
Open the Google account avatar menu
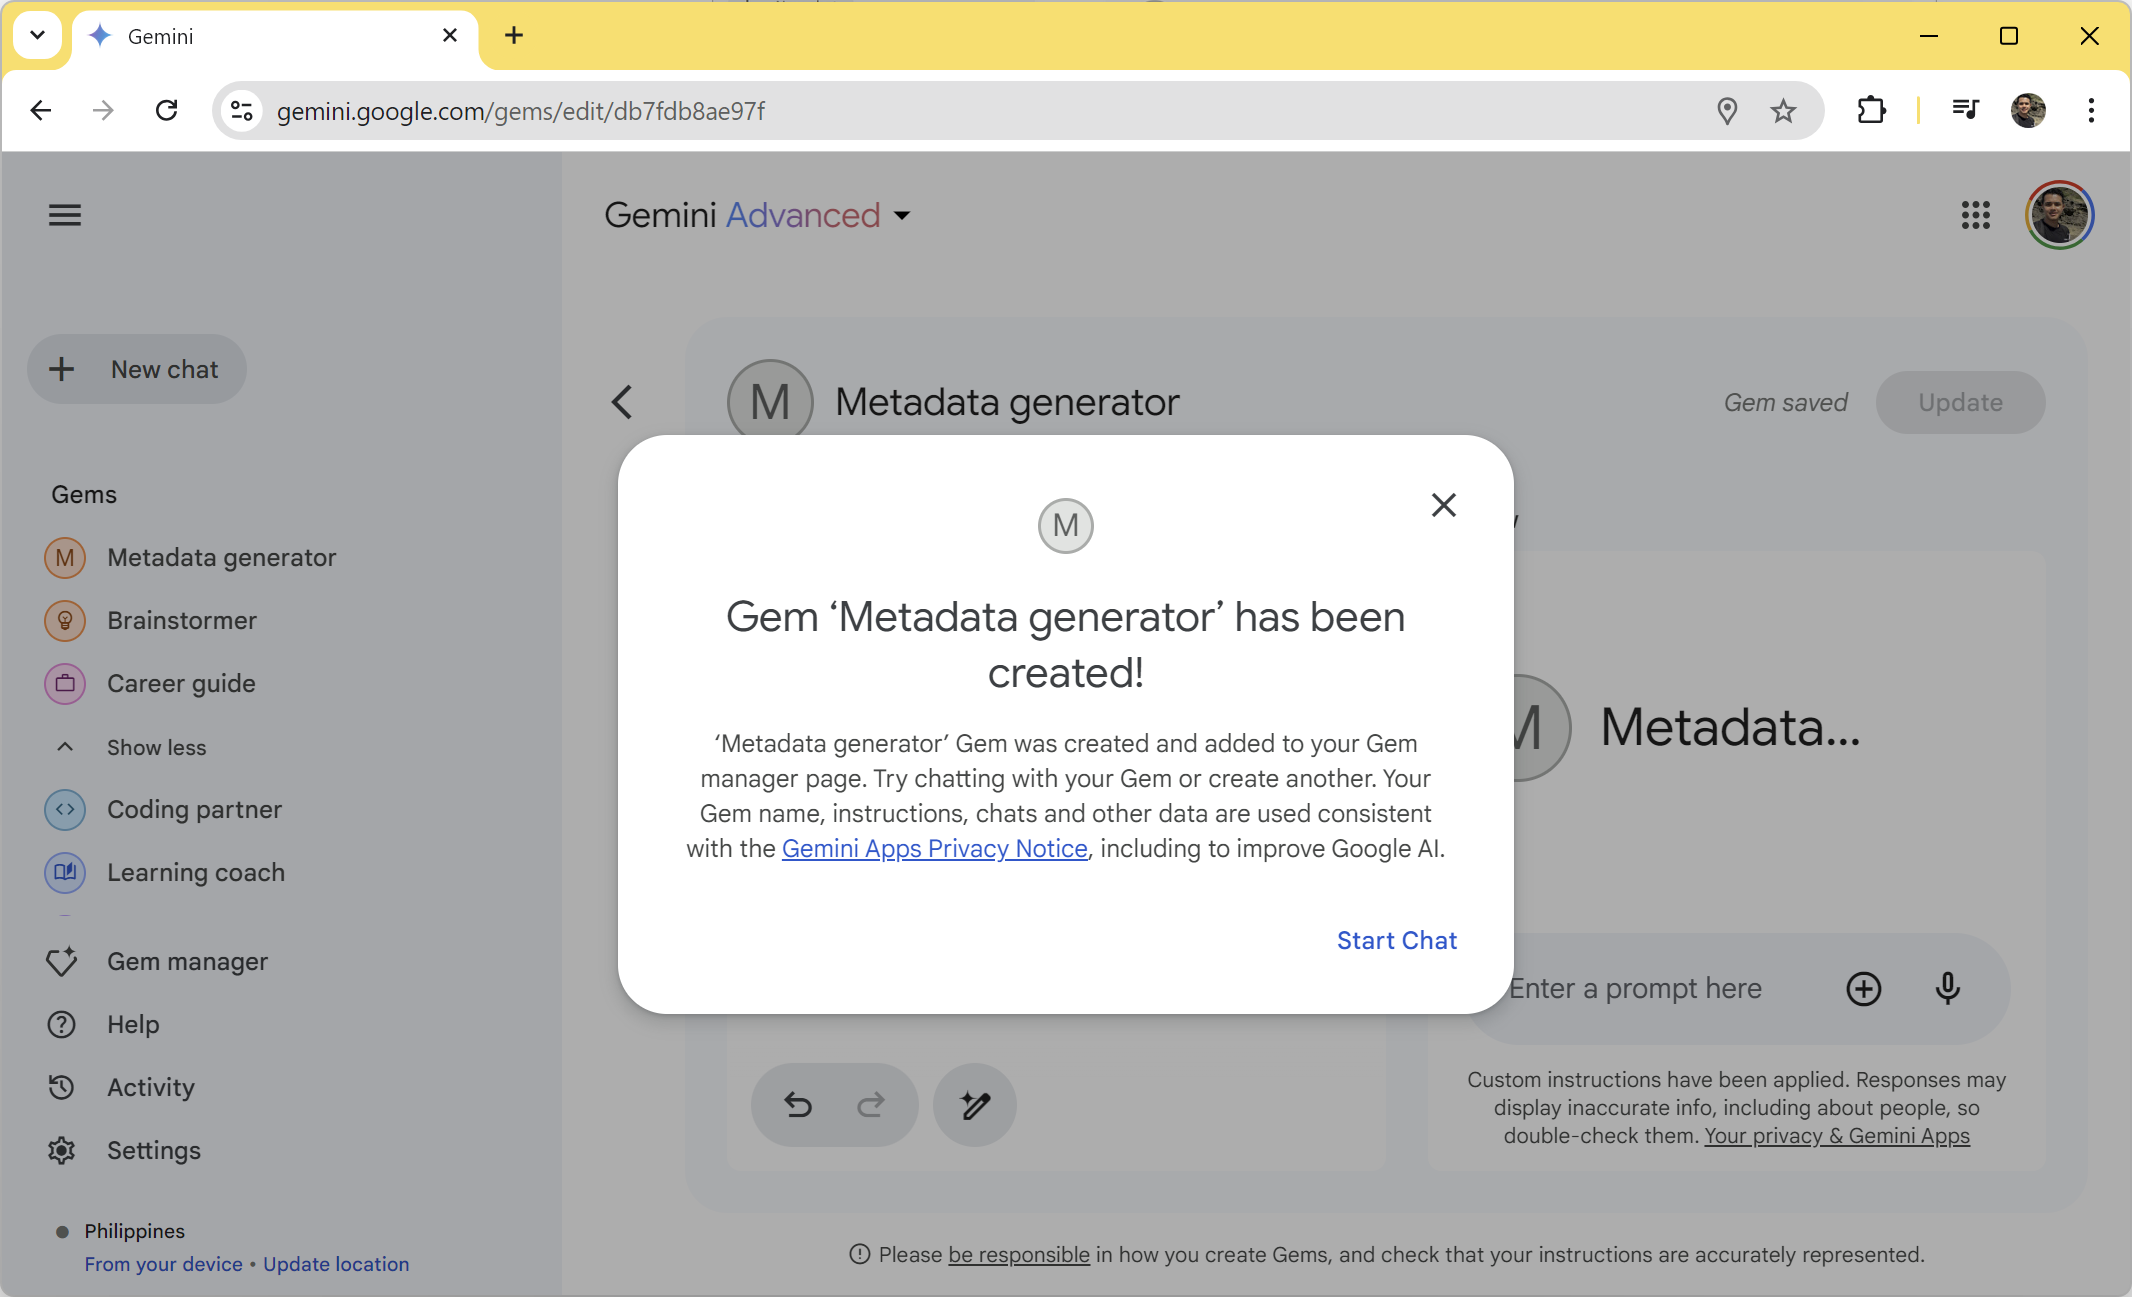point(2058,215)
